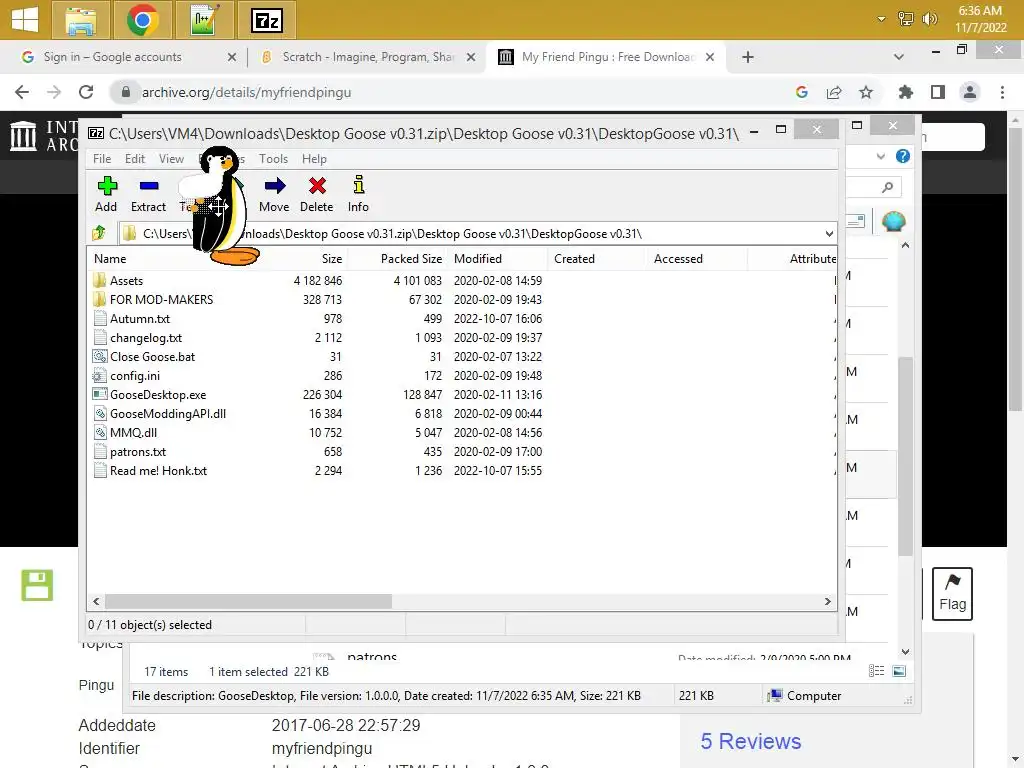Select GooseDesktop.exe file icon
Screen dimensions: 1024x768
pyautogui.click(x=99, y=394)
